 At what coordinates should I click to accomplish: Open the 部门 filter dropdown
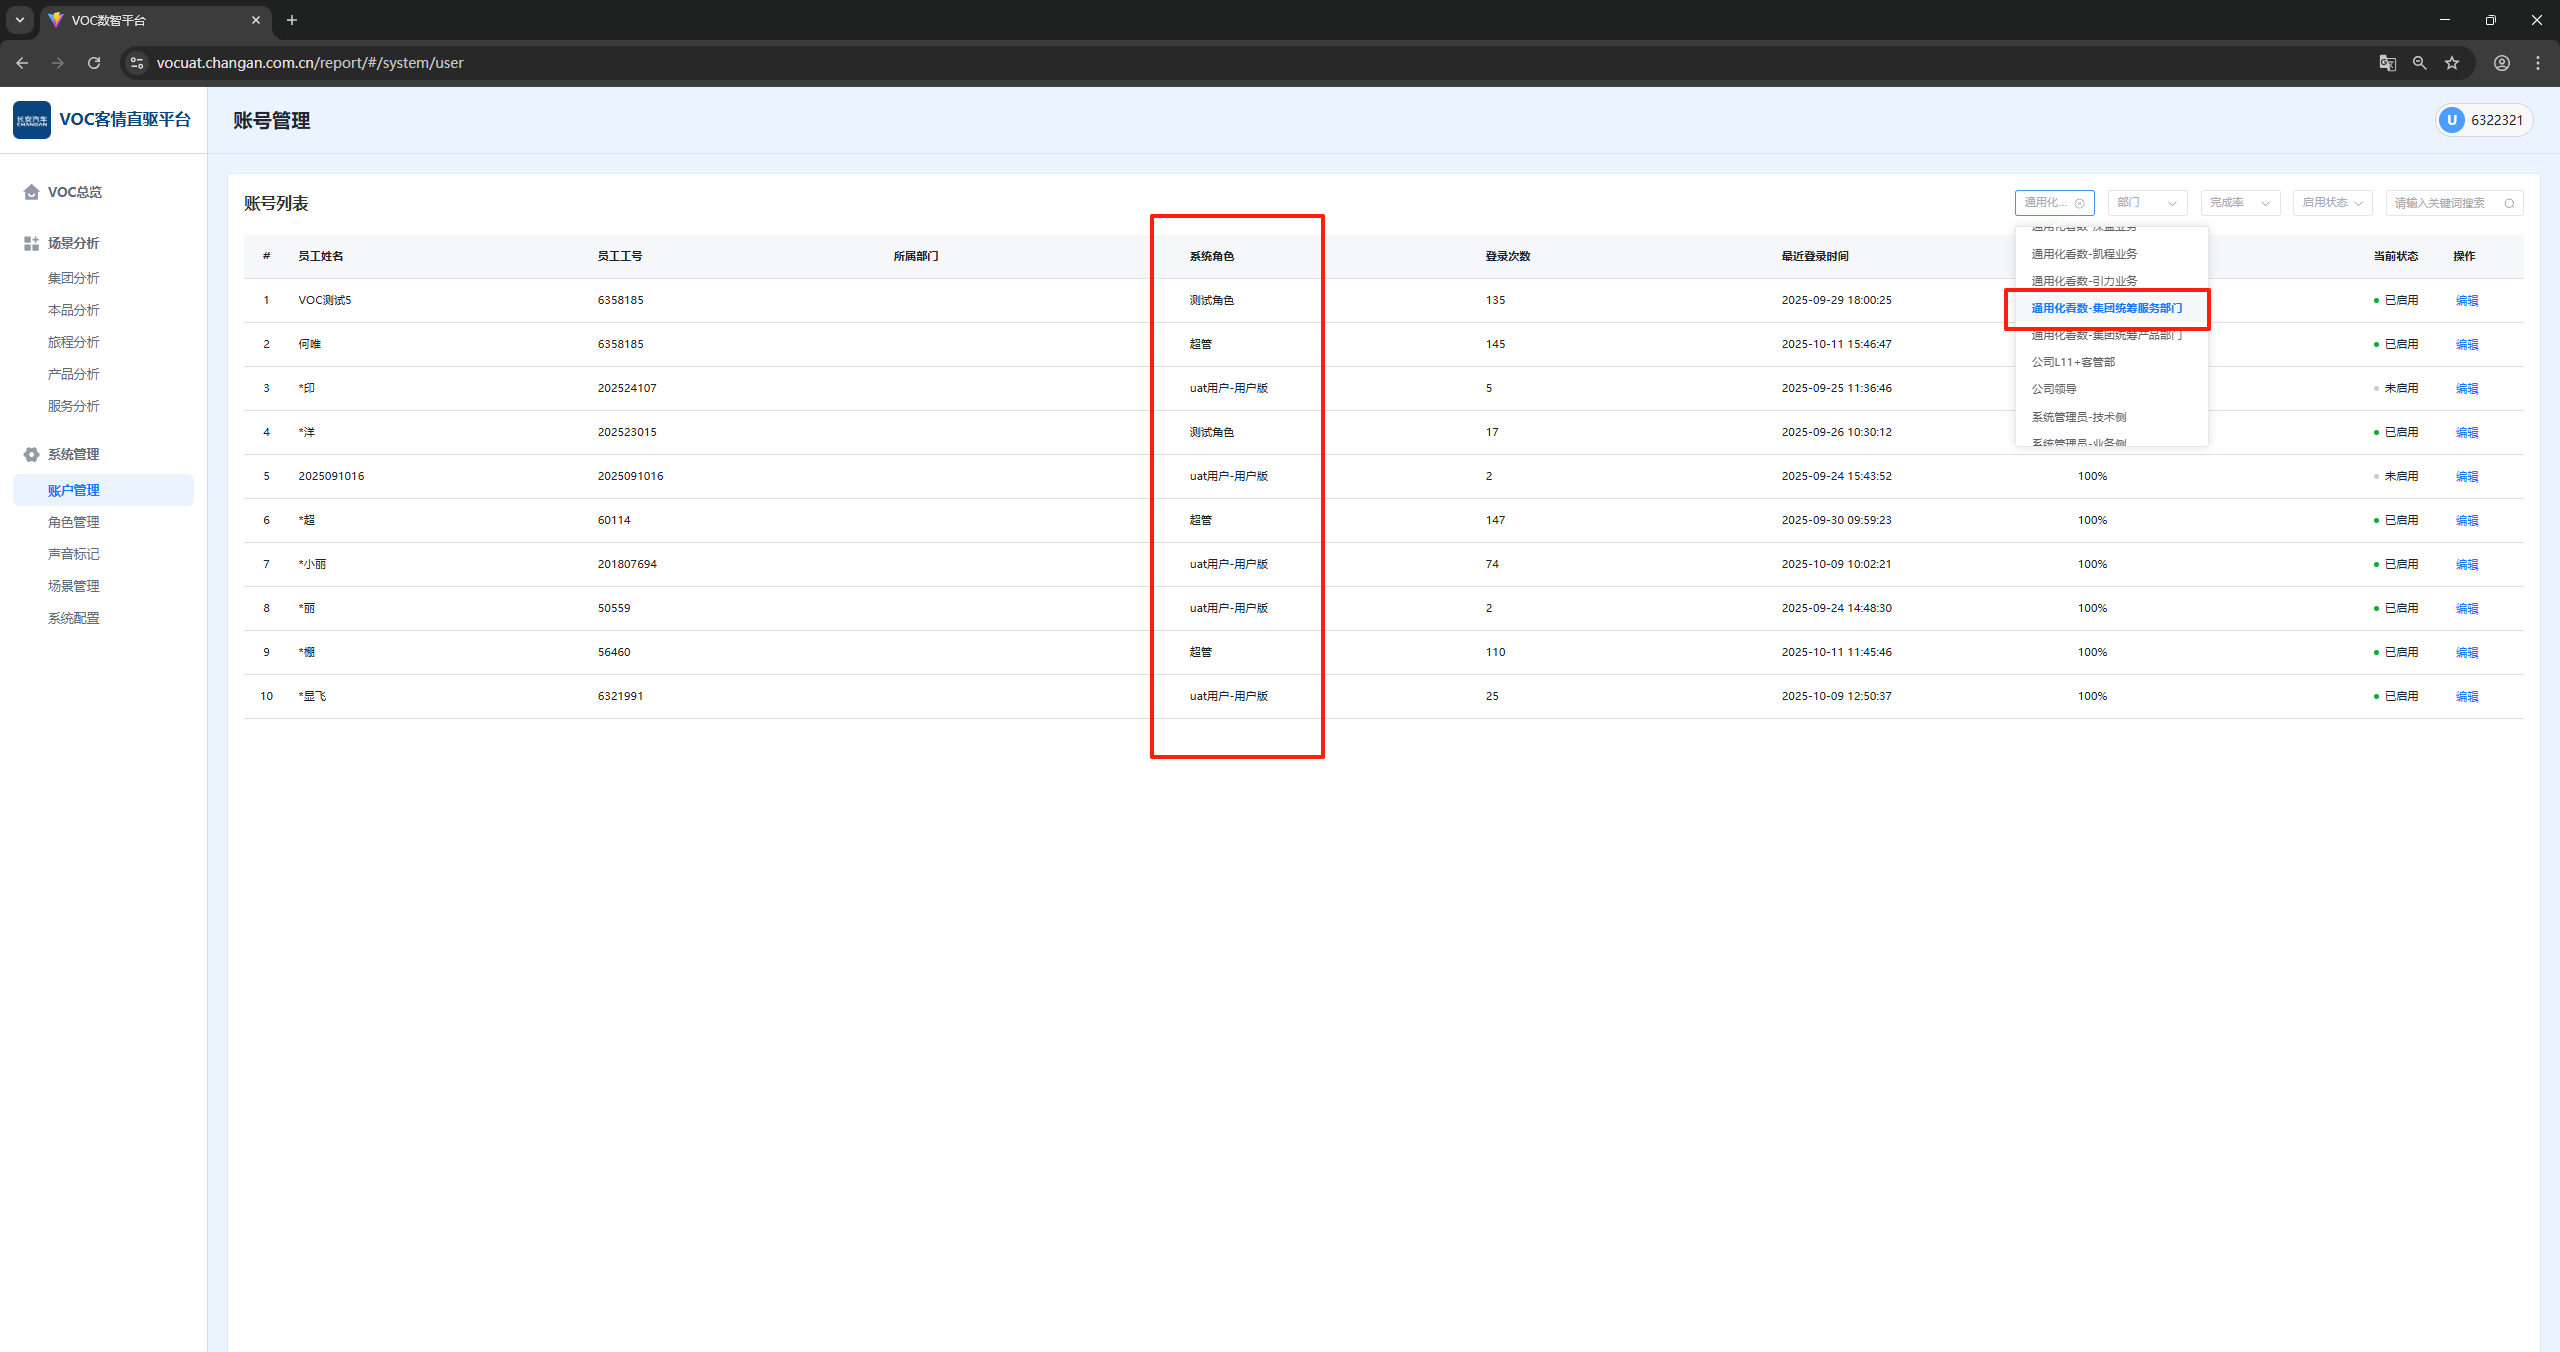click(x=2146, y=203)
